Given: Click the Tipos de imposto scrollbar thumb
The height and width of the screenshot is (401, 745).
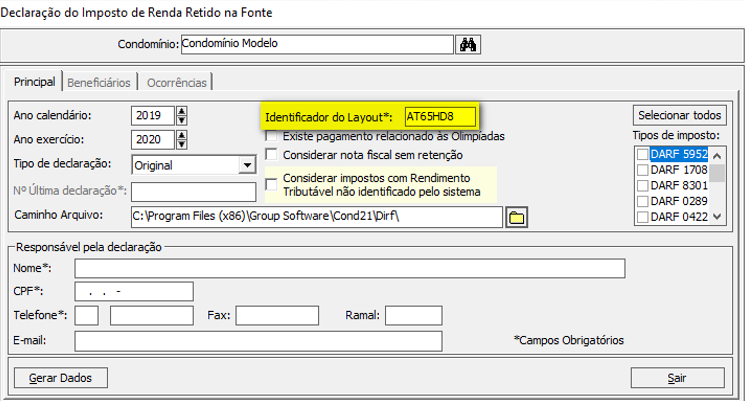Looking at the screenshot, I should pos(717,173).
